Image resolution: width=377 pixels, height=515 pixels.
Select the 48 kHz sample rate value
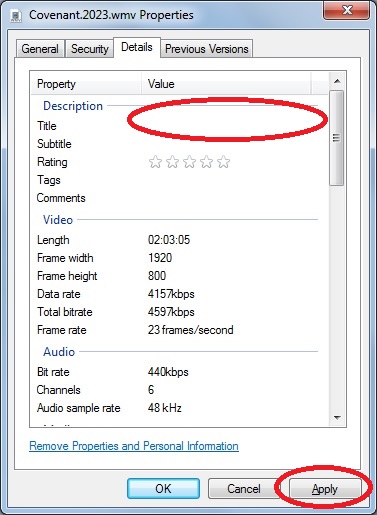coord(165,408)
